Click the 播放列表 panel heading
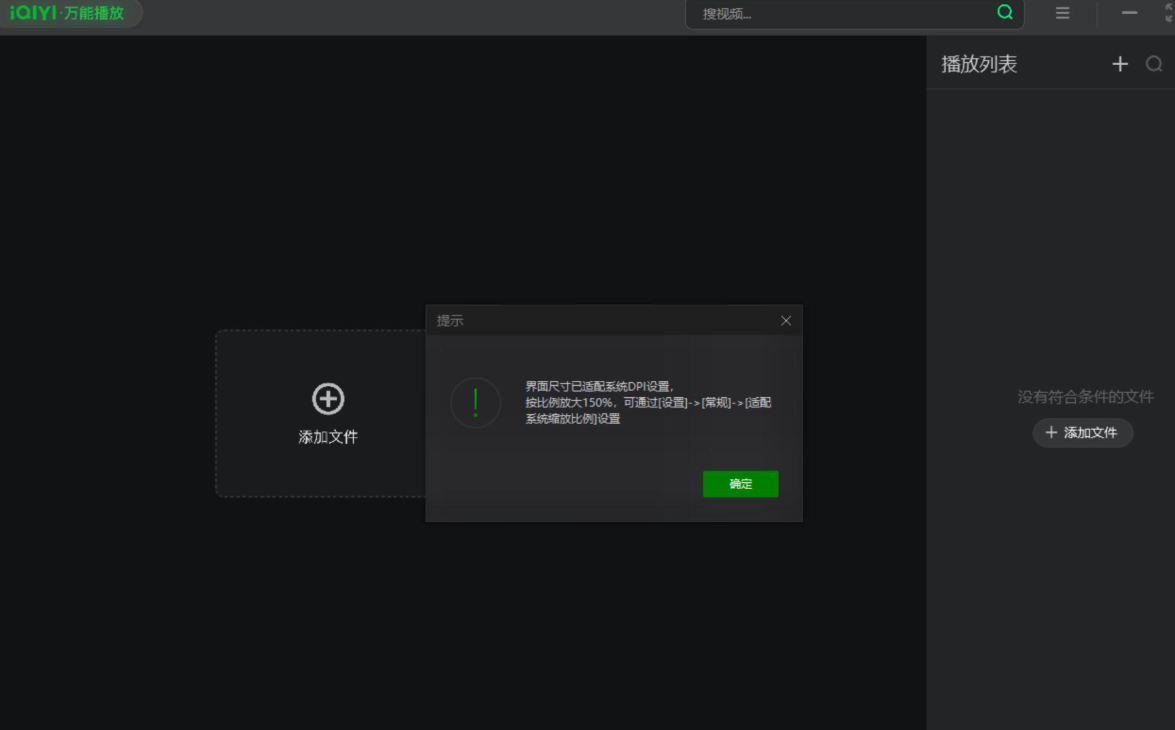The image size is (1175, 730). tap(979, 64)
